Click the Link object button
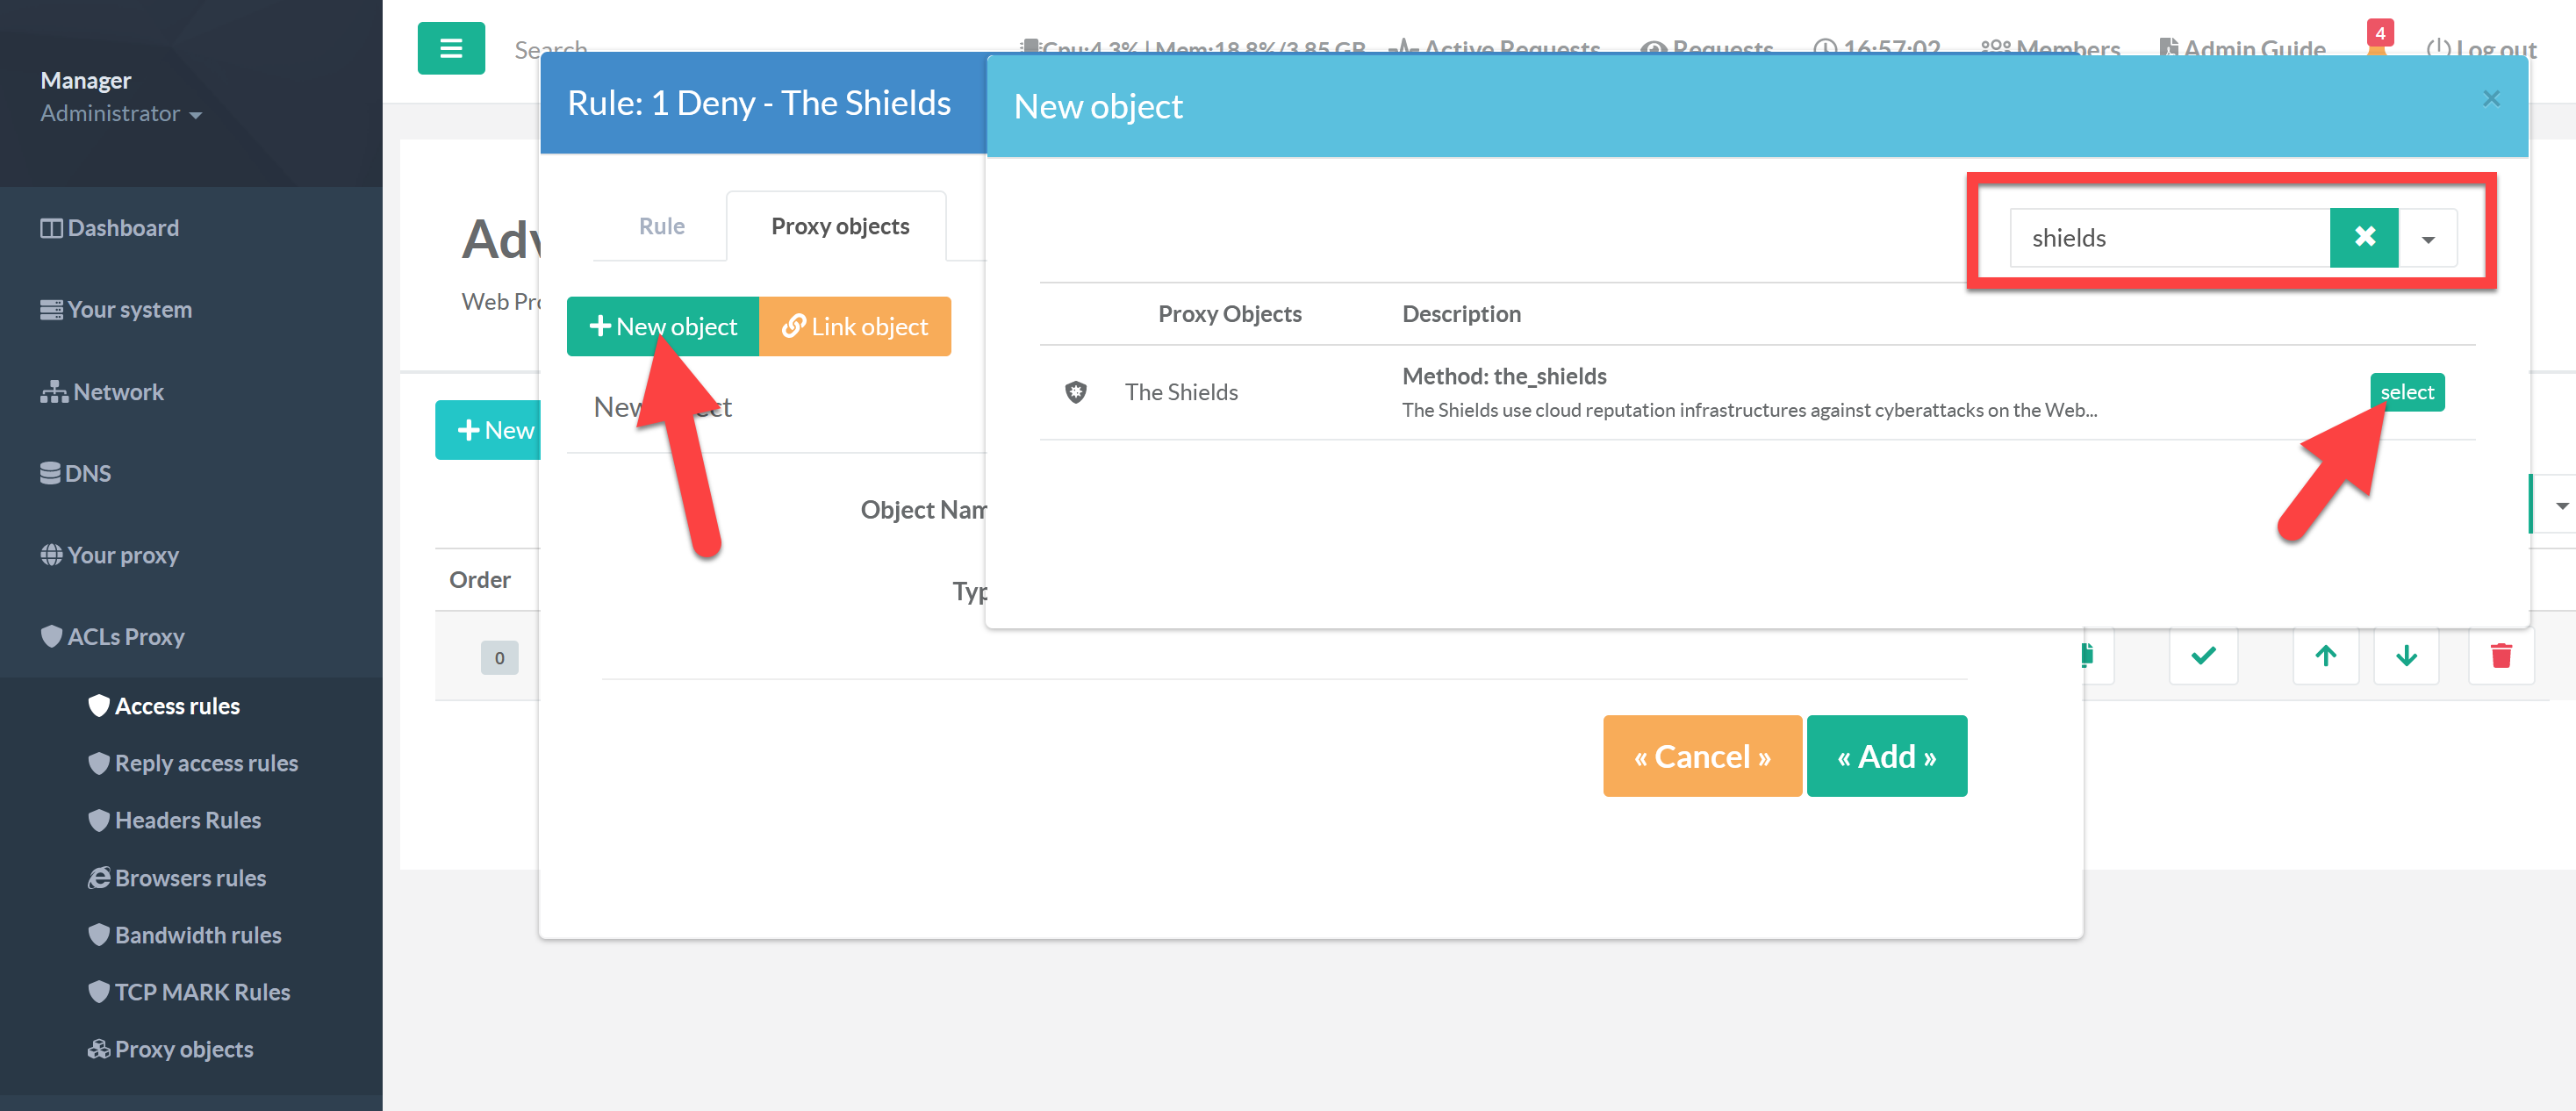 pos(854,326)
